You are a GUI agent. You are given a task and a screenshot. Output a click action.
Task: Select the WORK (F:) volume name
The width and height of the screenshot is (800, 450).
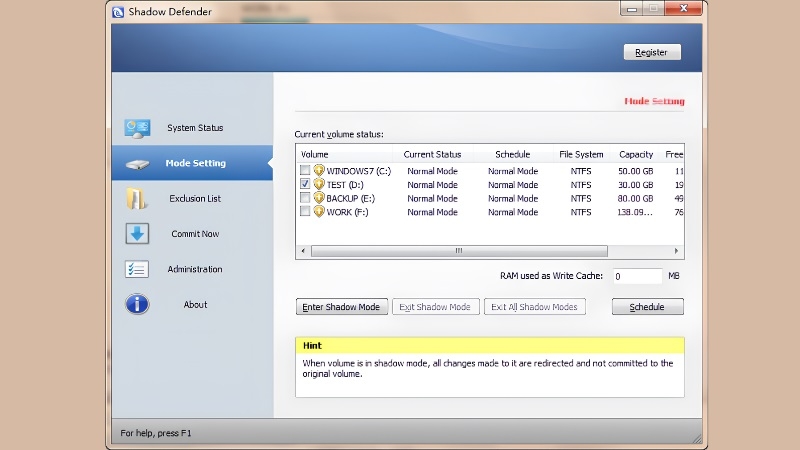pyautogui.click(x=347, y=212)
